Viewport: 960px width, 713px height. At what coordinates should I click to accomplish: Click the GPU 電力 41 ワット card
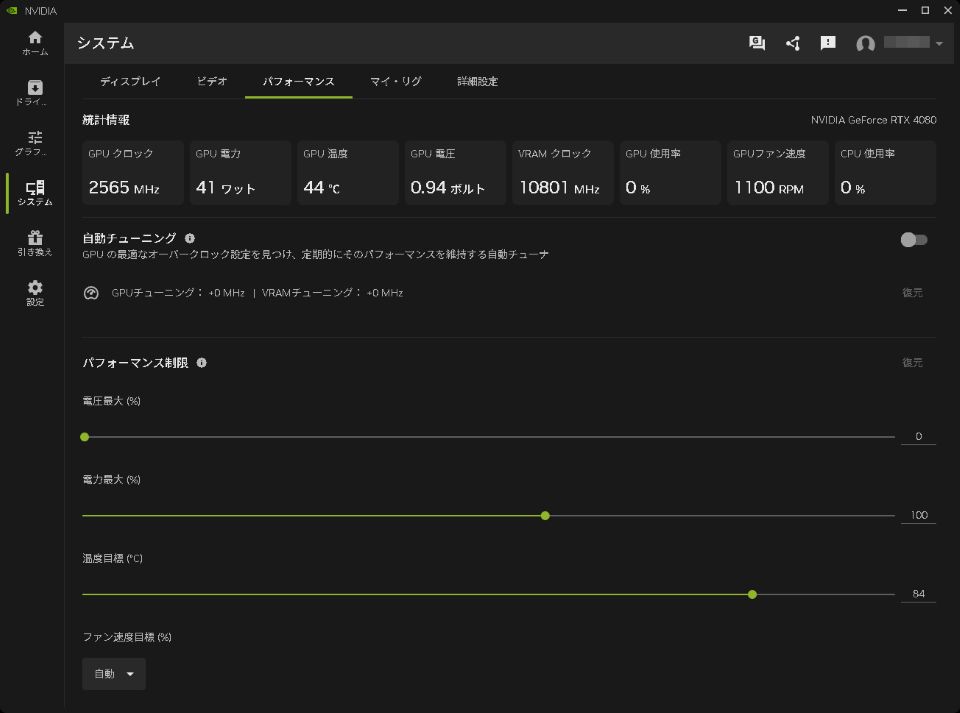(240, 173)
